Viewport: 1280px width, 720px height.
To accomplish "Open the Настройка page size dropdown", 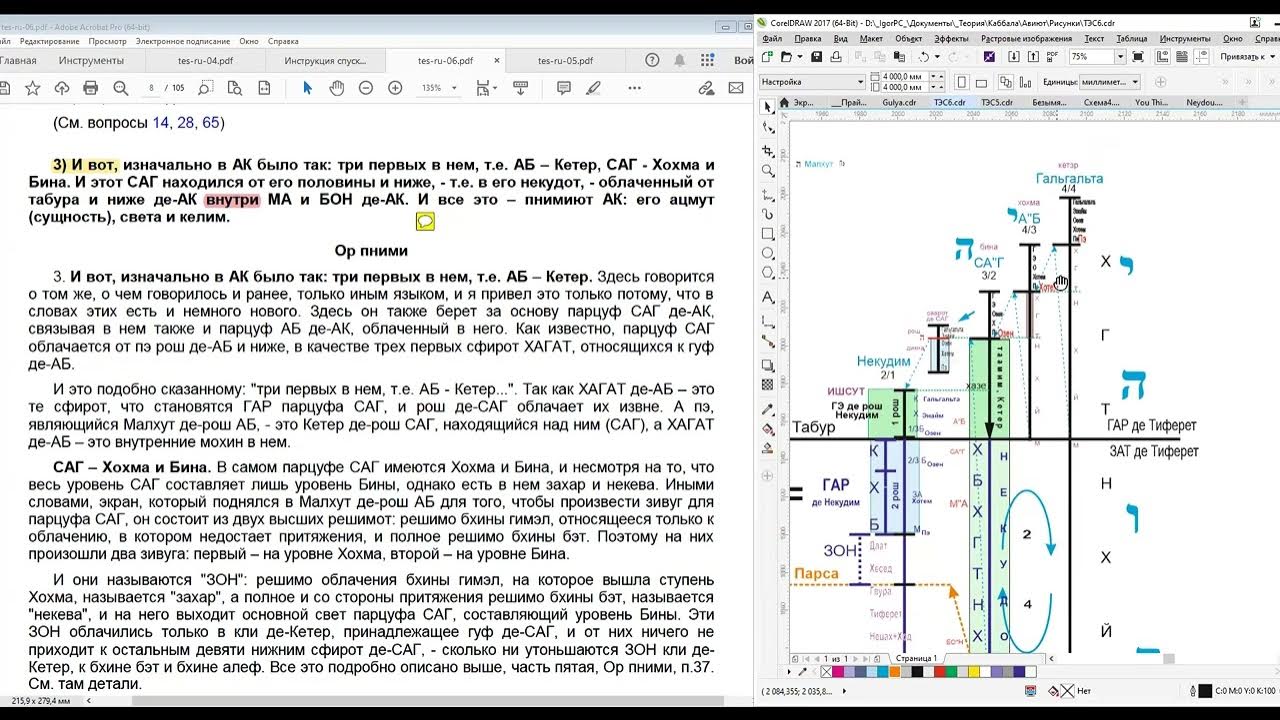I will [x=812, y=82].
